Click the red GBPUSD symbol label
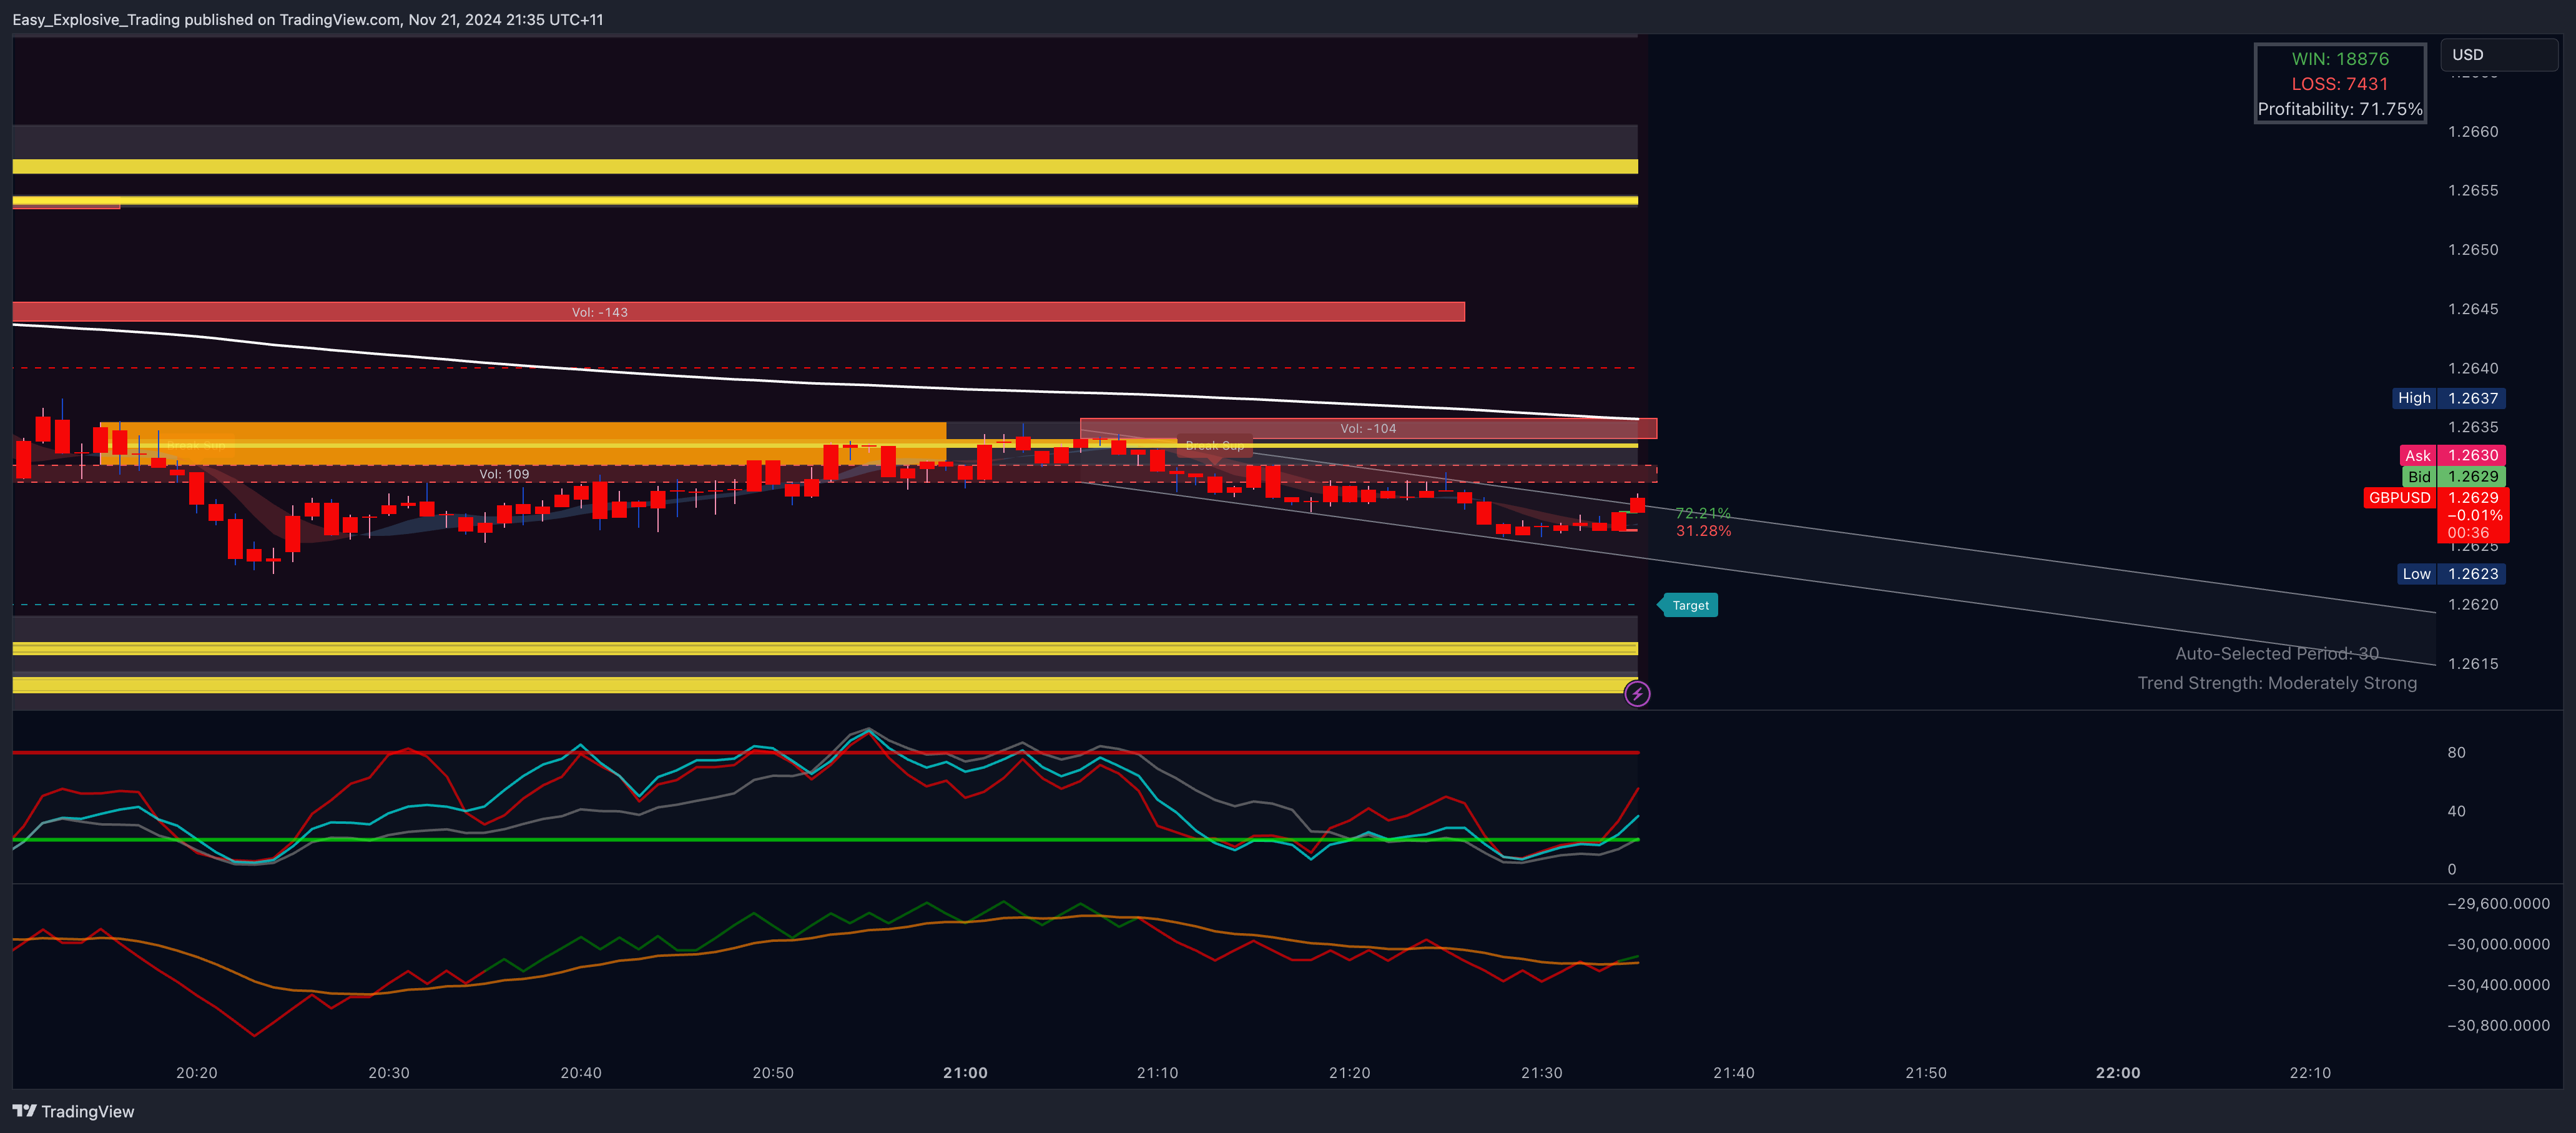2576x1133 pixels. [2399, 498]
